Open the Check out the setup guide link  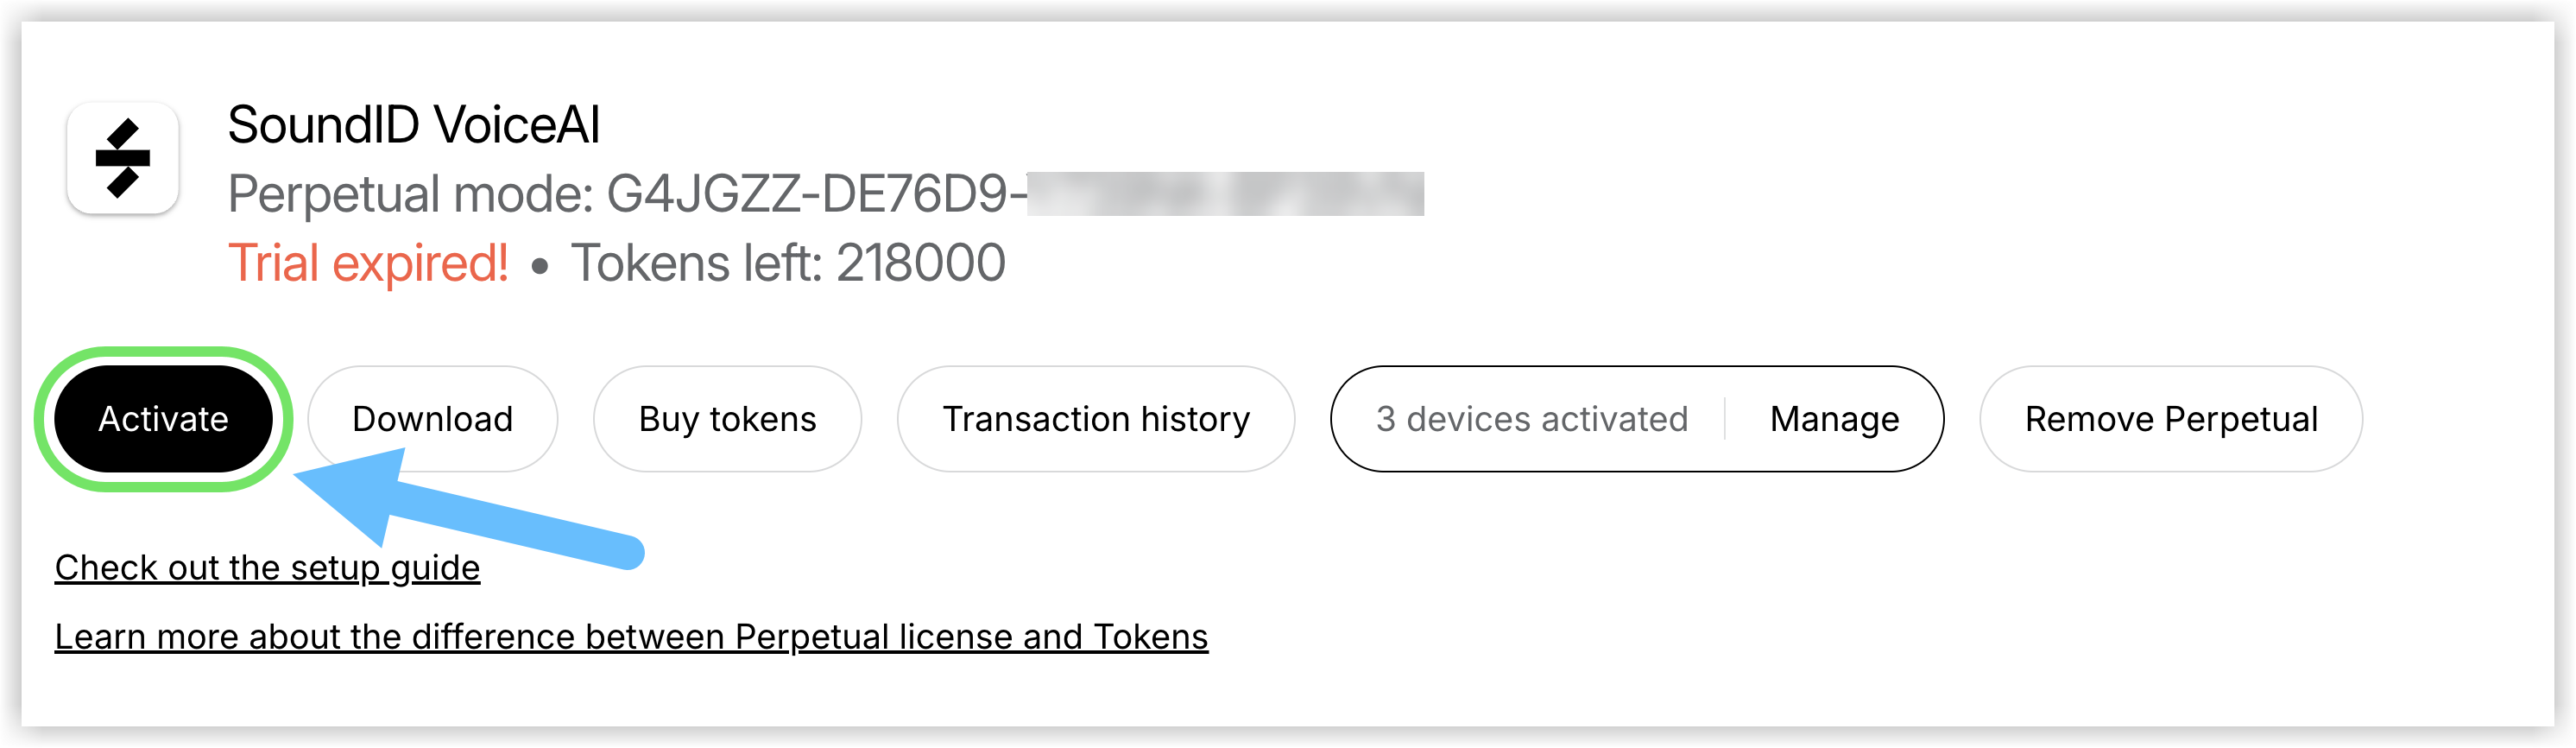click(x=267, y=567)
